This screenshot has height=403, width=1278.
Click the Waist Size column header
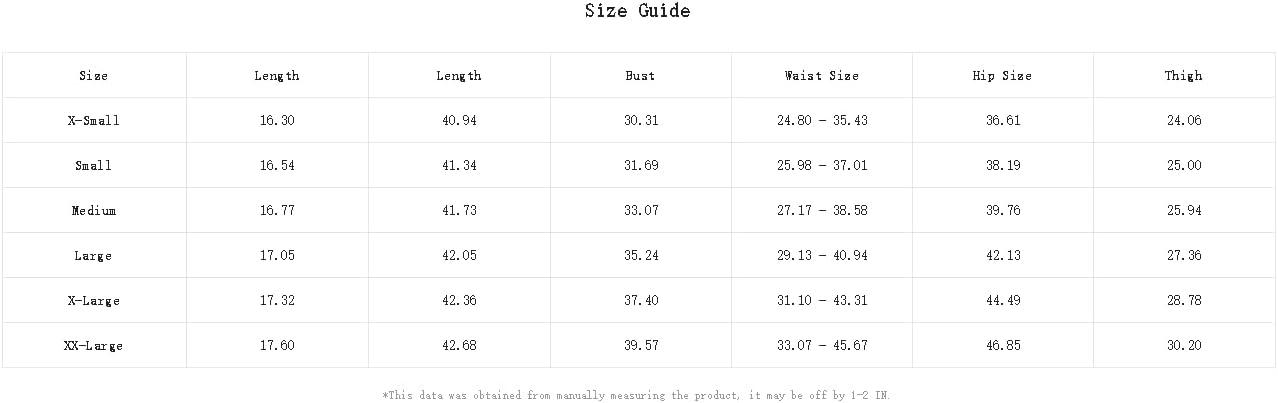822,76
